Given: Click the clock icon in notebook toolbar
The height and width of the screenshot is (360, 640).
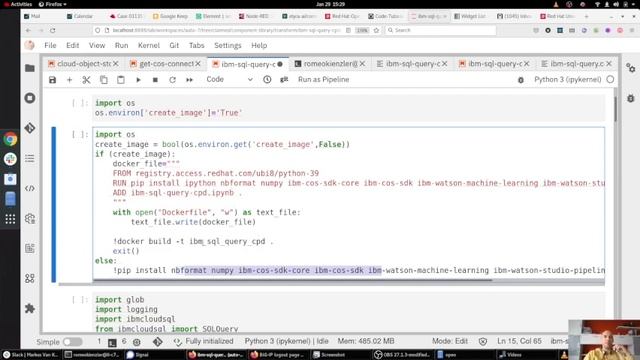Looking at the screenshot, I should click(267, 80).
